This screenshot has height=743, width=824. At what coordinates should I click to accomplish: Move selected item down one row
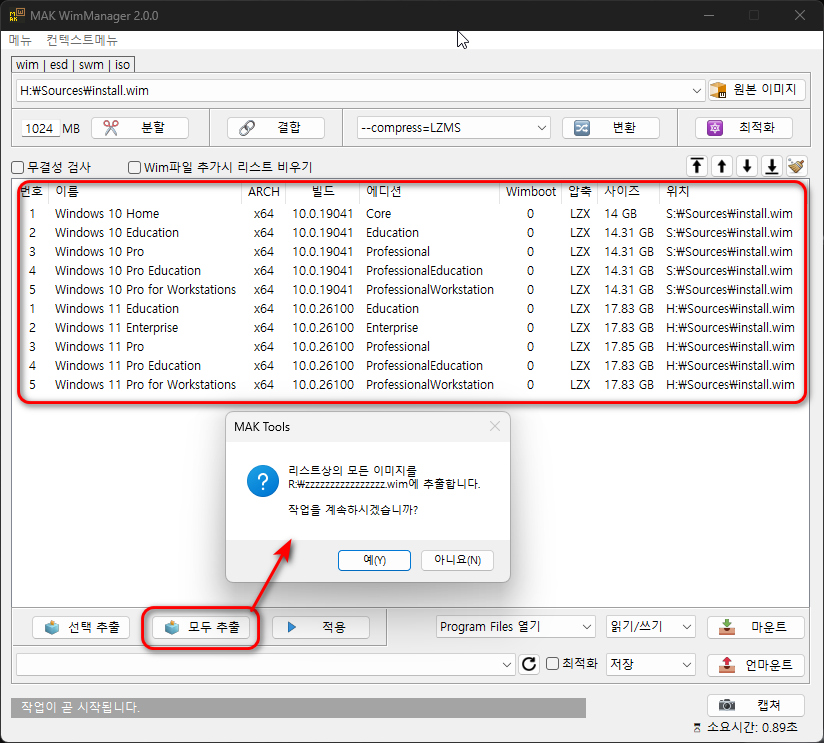747,167
